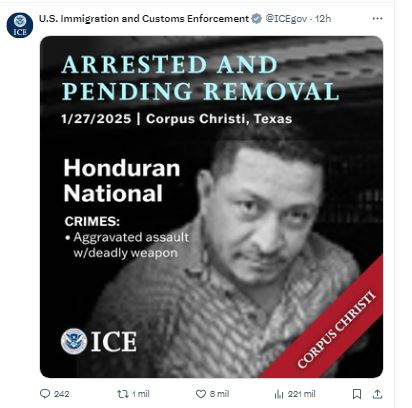This screenshot has width=412, height=408.
Task: Click the 221 mil views count
Action: click(x=301, y=394)
